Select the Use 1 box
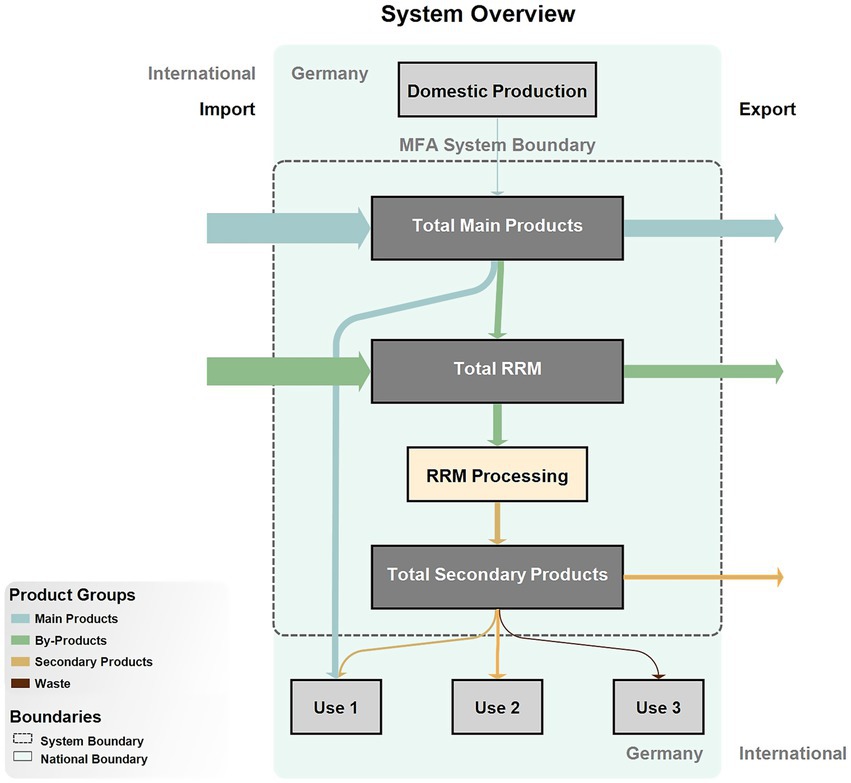This screenshot has width=851, height=783. [335, 707]
